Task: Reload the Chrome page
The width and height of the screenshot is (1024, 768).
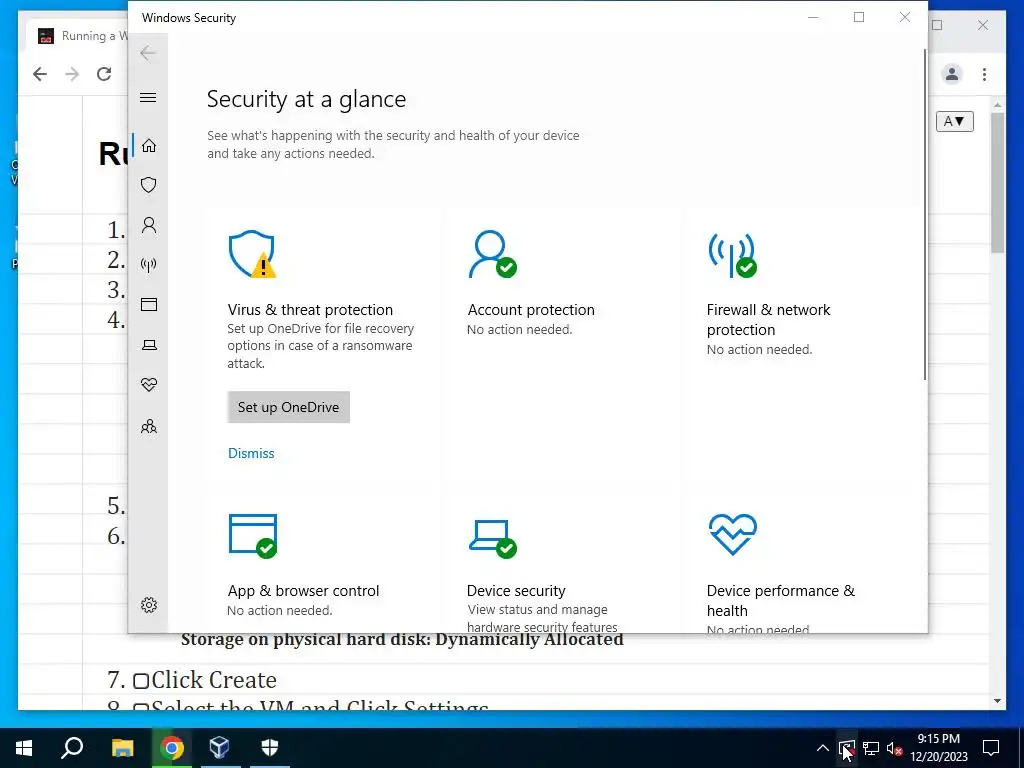Action: (104, 74)
